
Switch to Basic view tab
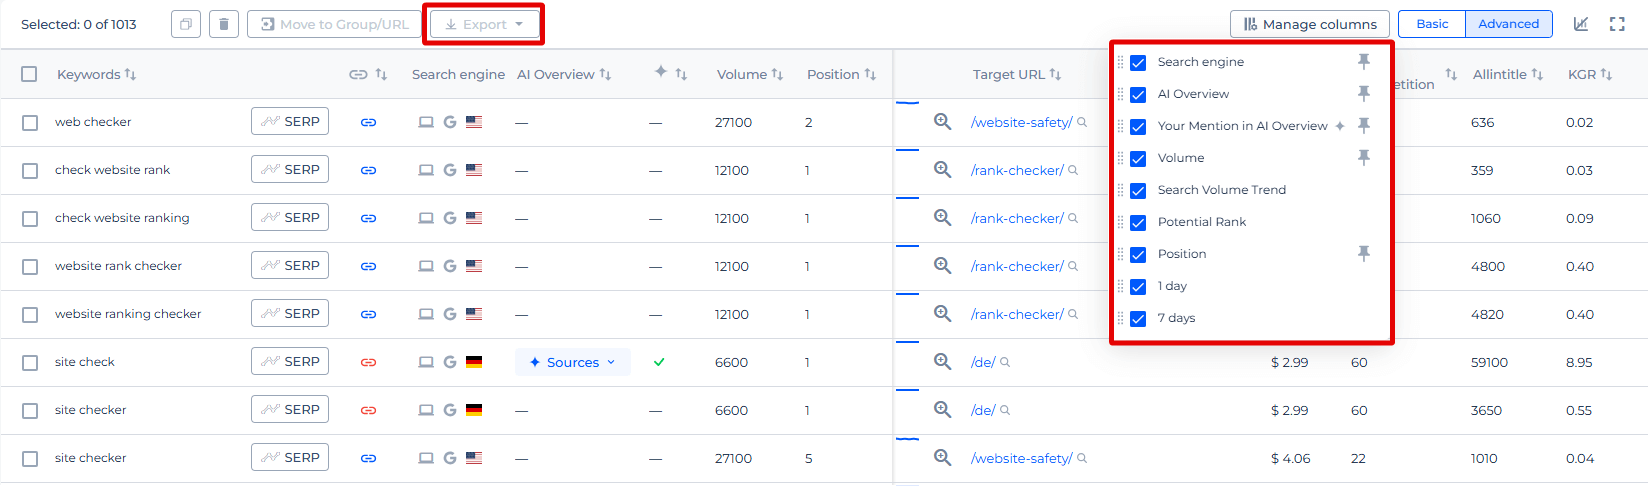(x=1432, y=24)
